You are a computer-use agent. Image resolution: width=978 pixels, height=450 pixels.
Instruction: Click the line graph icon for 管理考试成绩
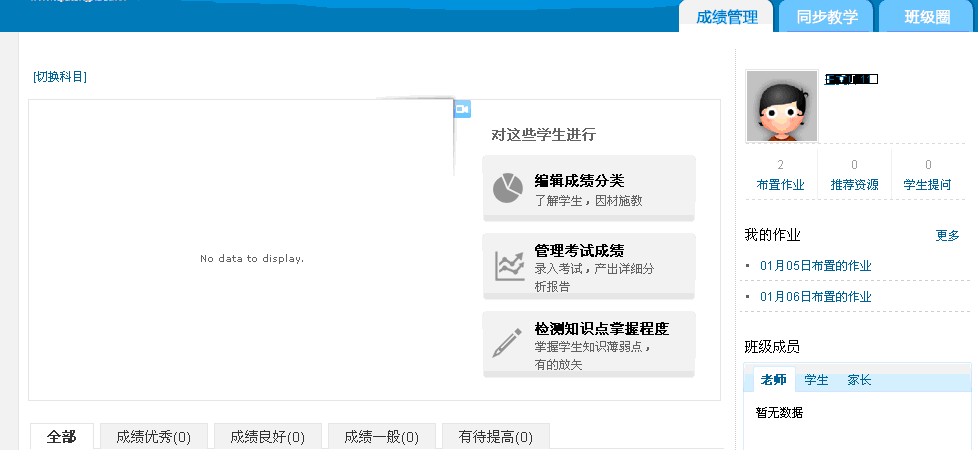[x=509, y=266]
